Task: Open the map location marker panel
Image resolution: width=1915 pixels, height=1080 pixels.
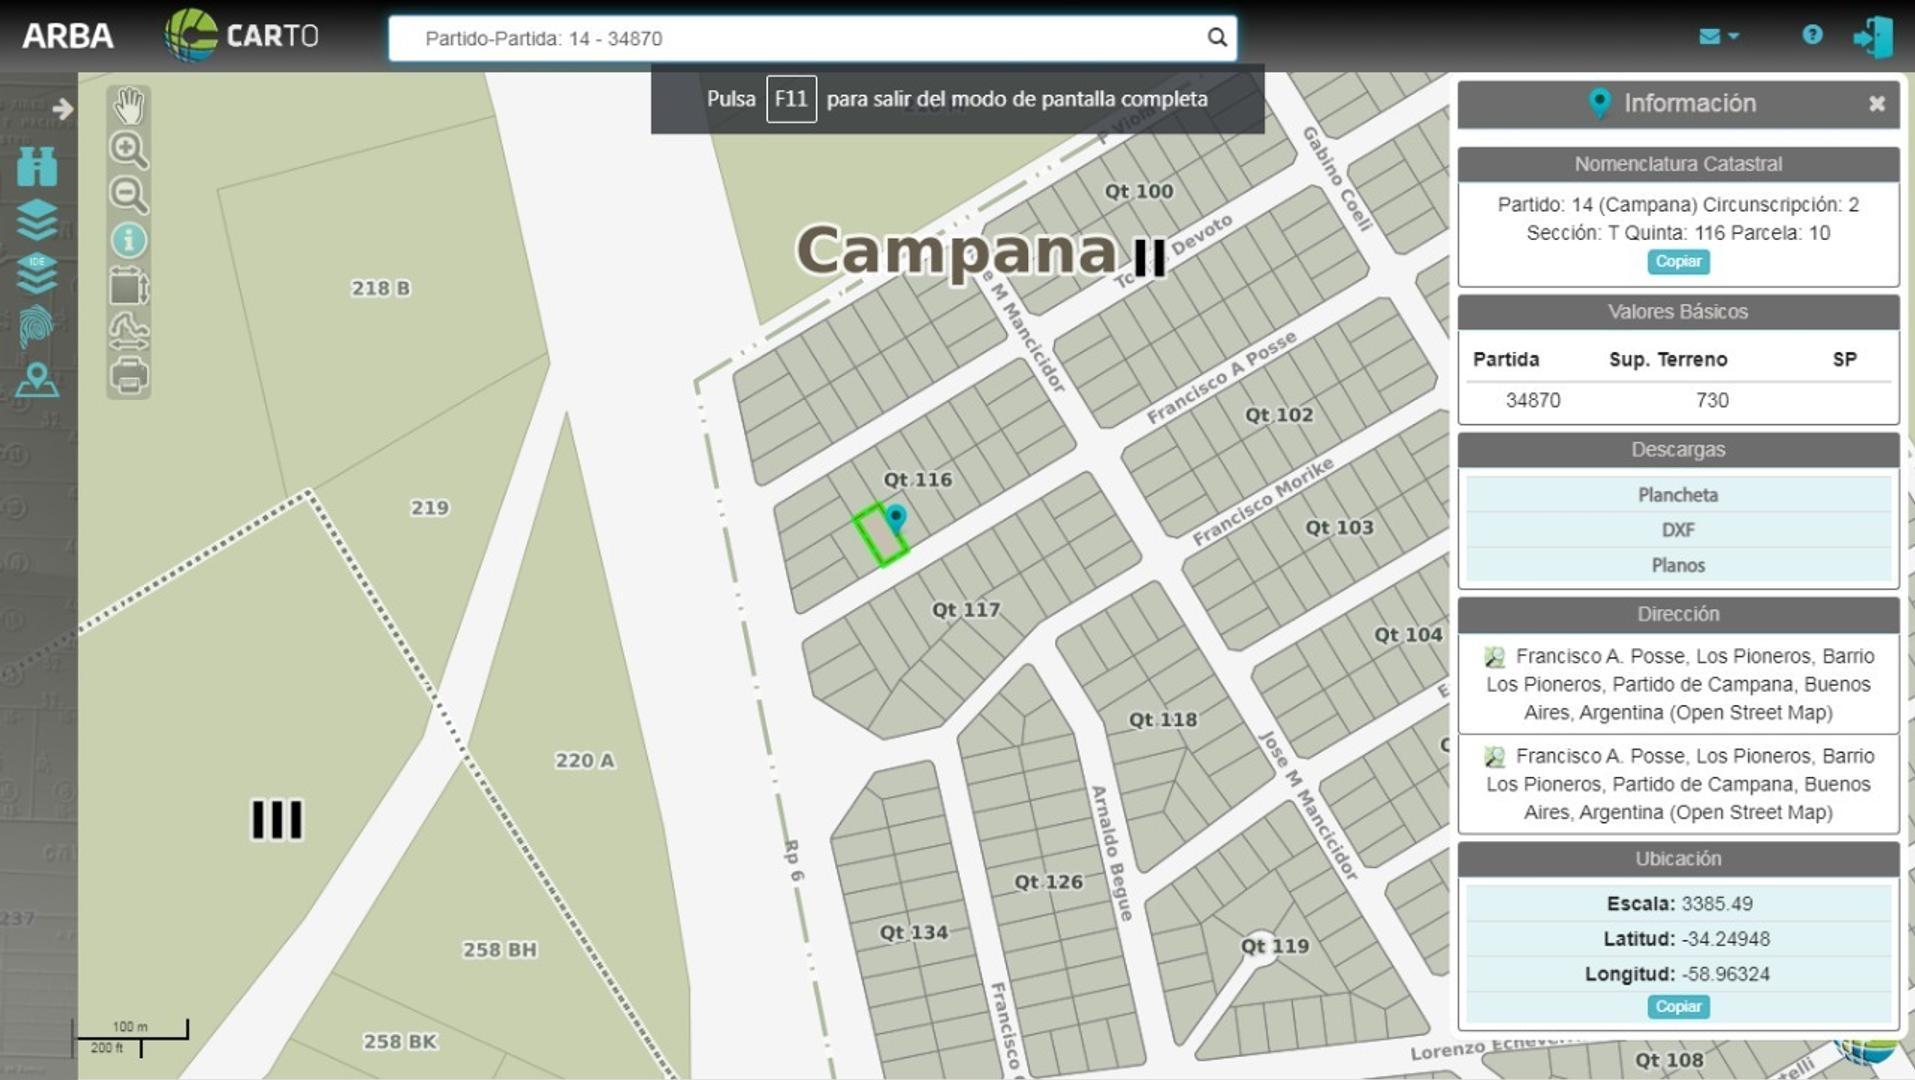Action: click(37, 380)
